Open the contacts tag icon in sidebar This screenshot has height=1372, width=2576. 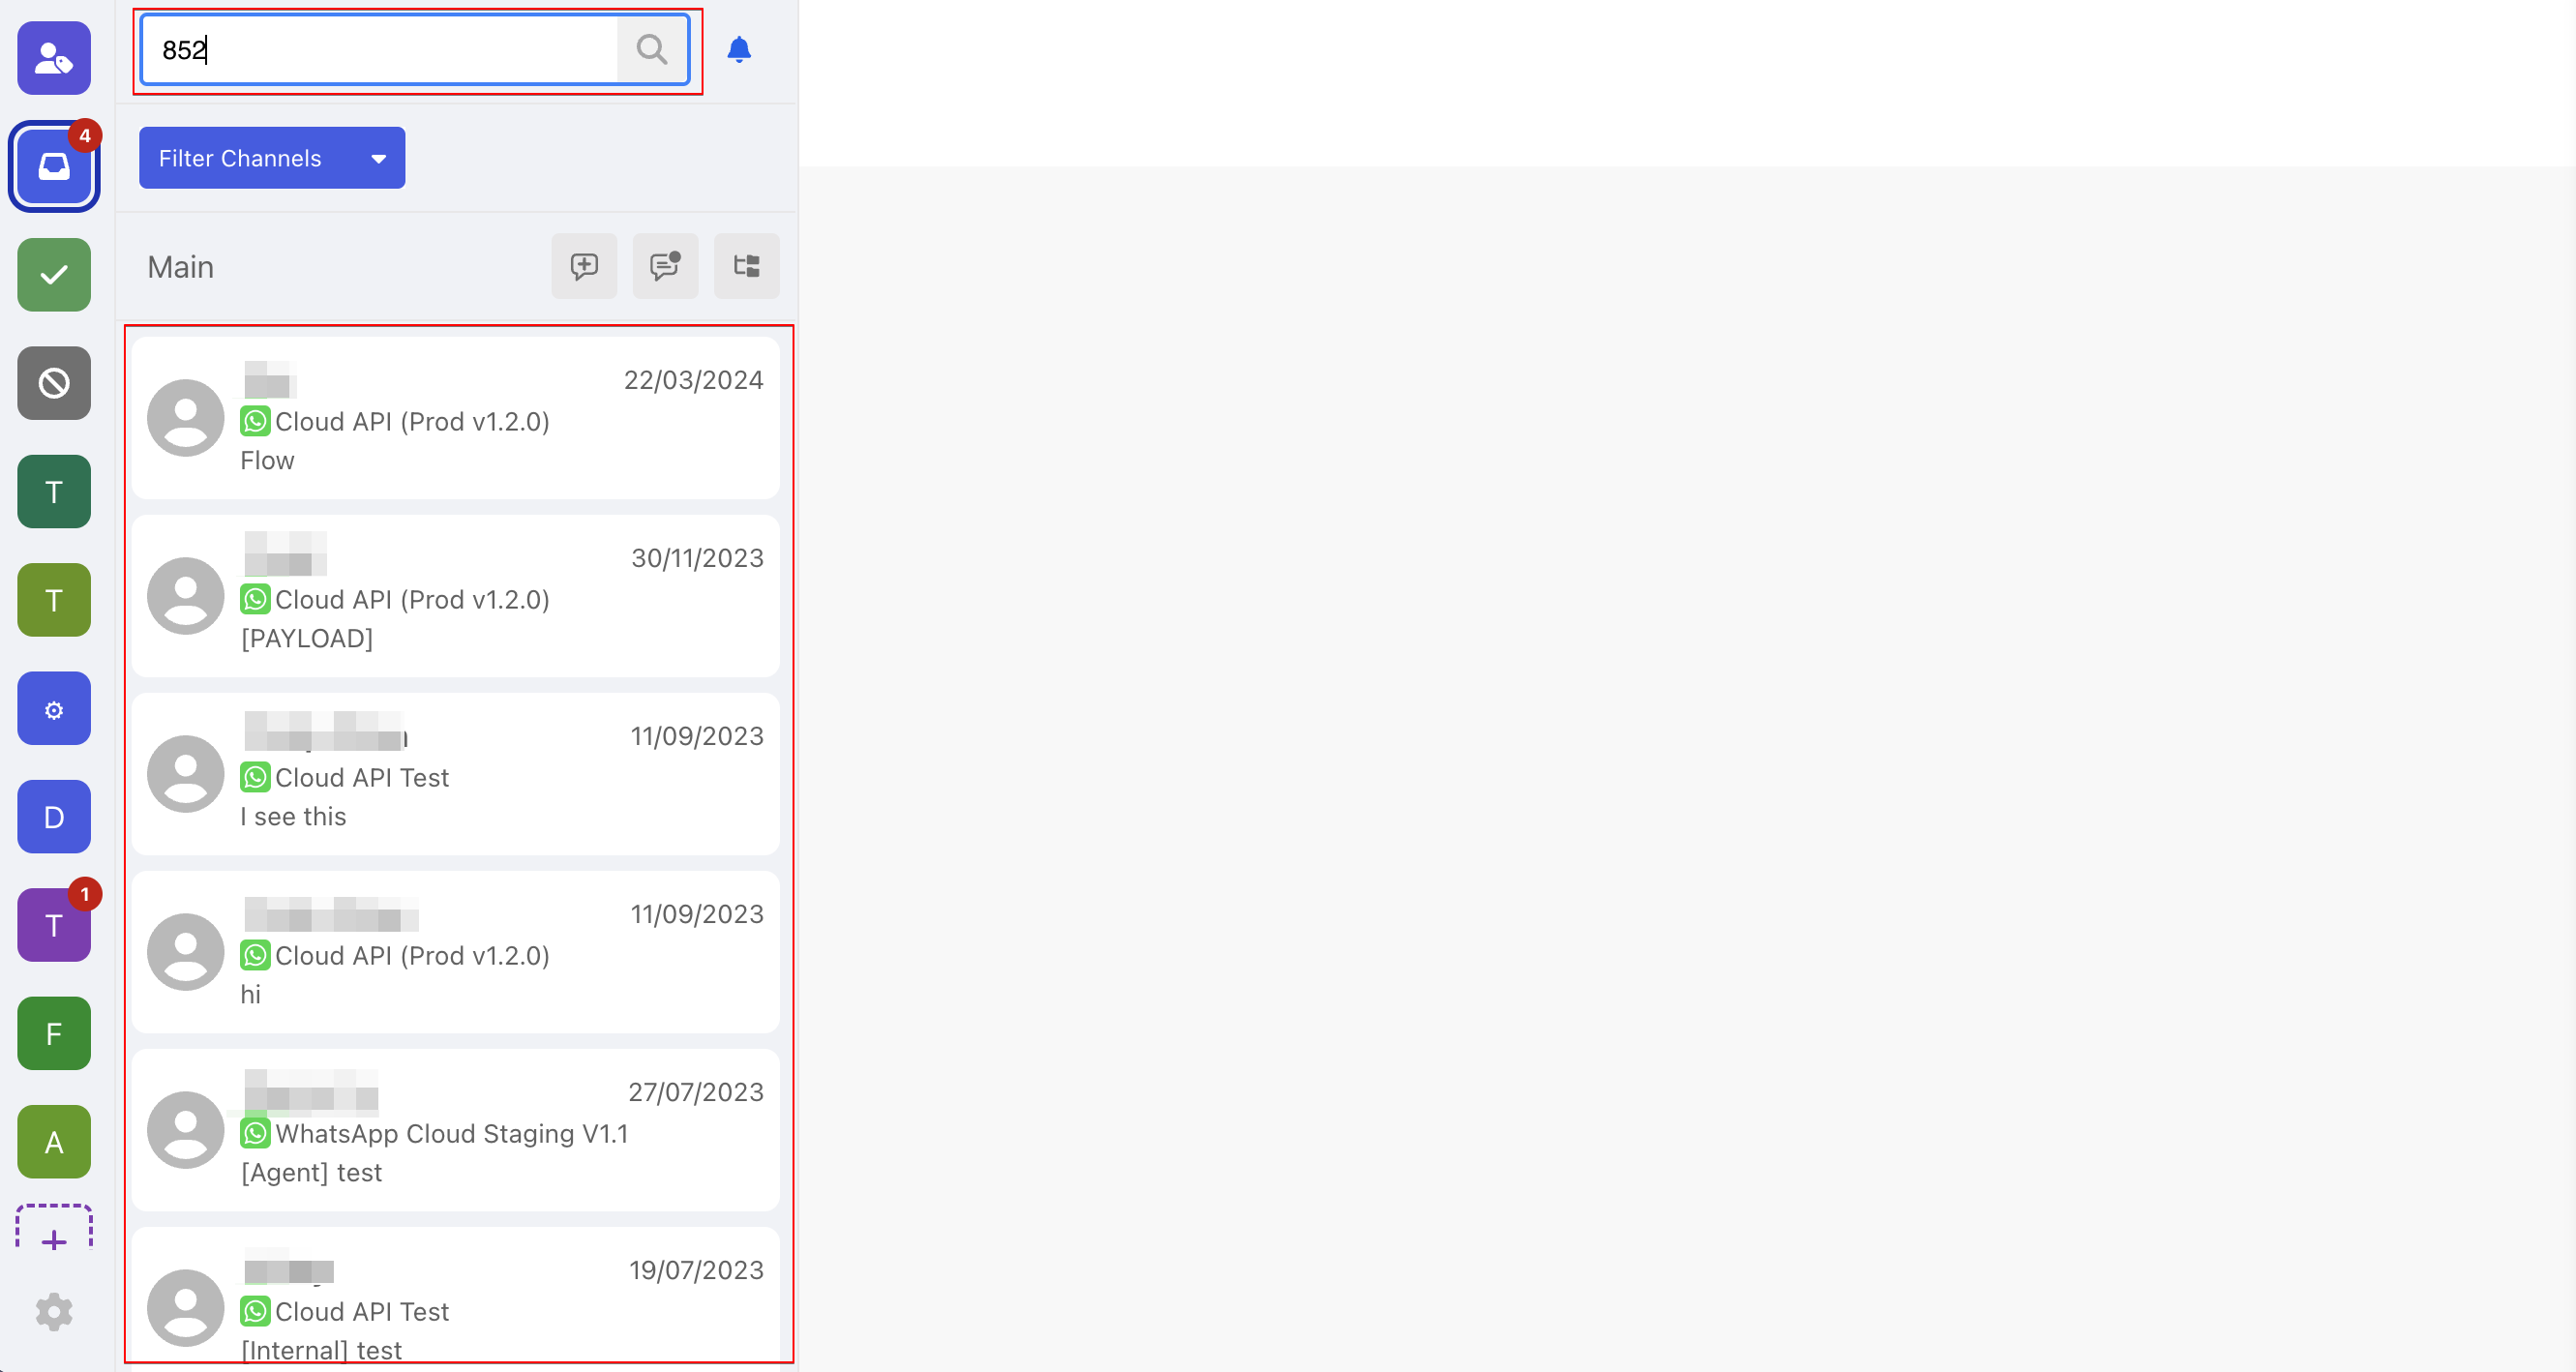(54, 59)
